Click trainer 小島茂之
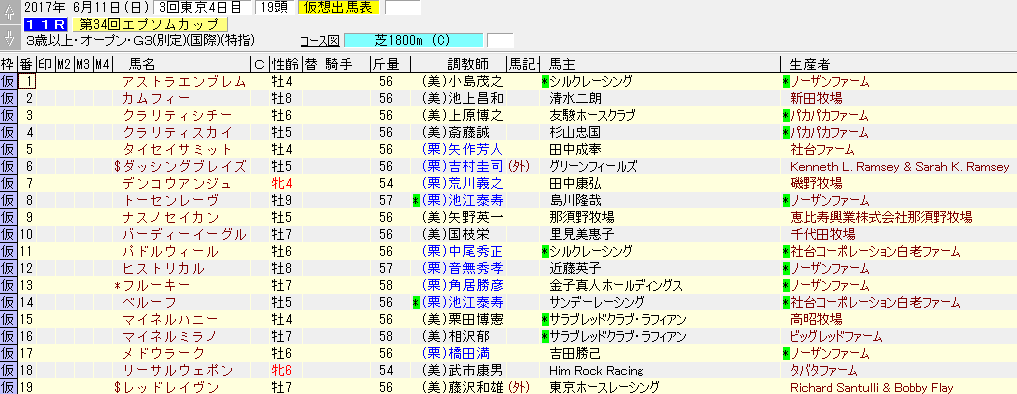This screenshot has height=394, width=1017. click(475, 82)
